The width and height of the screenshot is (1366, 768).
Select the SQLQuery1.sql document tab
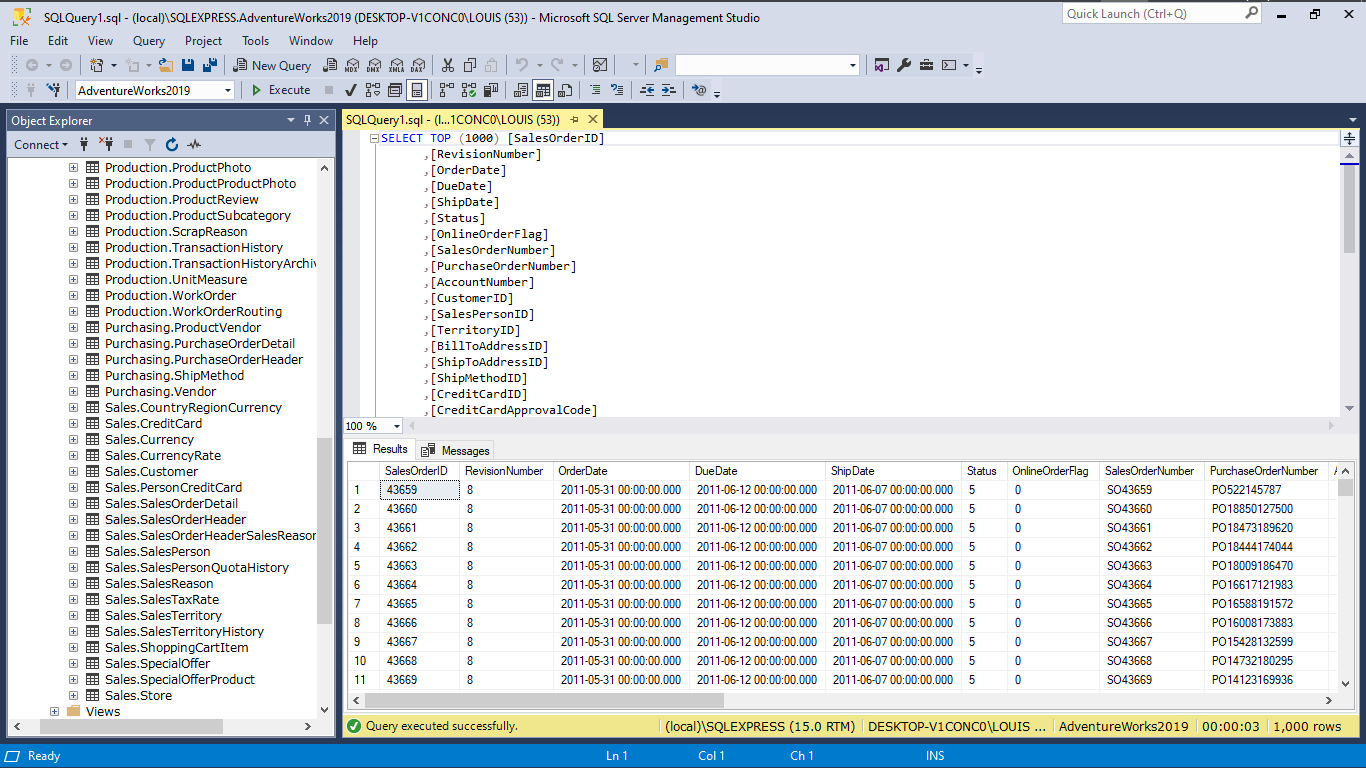click(x=452, y=119)
